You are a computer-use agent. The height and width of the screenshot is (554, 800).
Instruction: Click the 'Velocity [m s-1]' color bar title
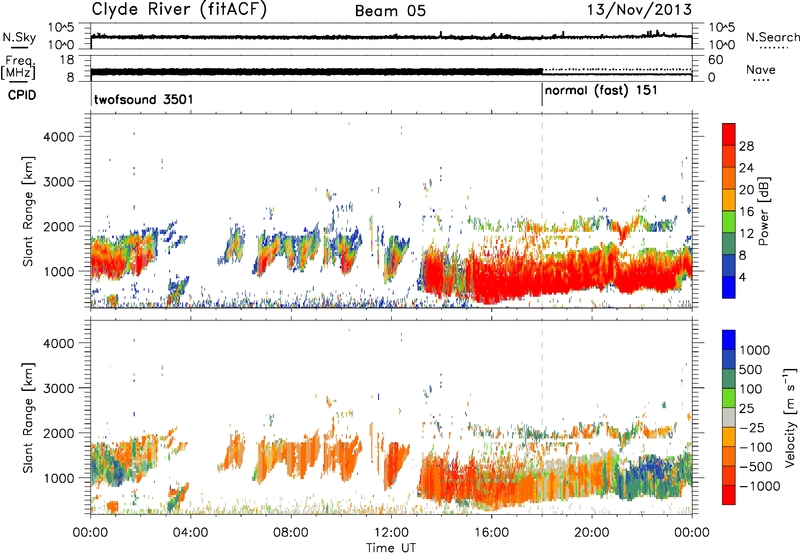pyautogui.click(x=791, y=417)
